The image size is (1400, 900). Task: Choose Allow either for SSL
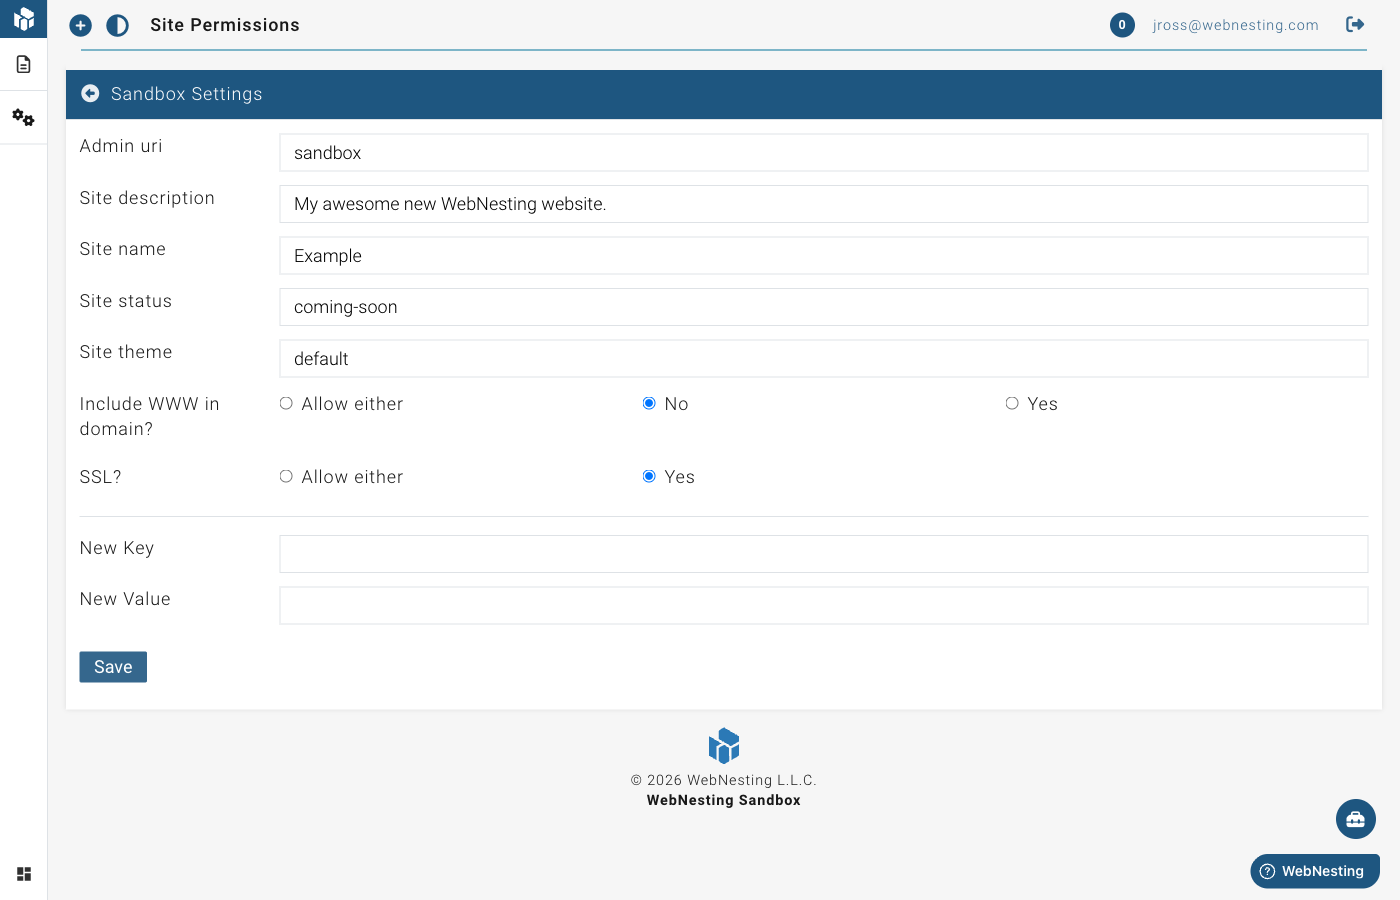pos(286,476)
